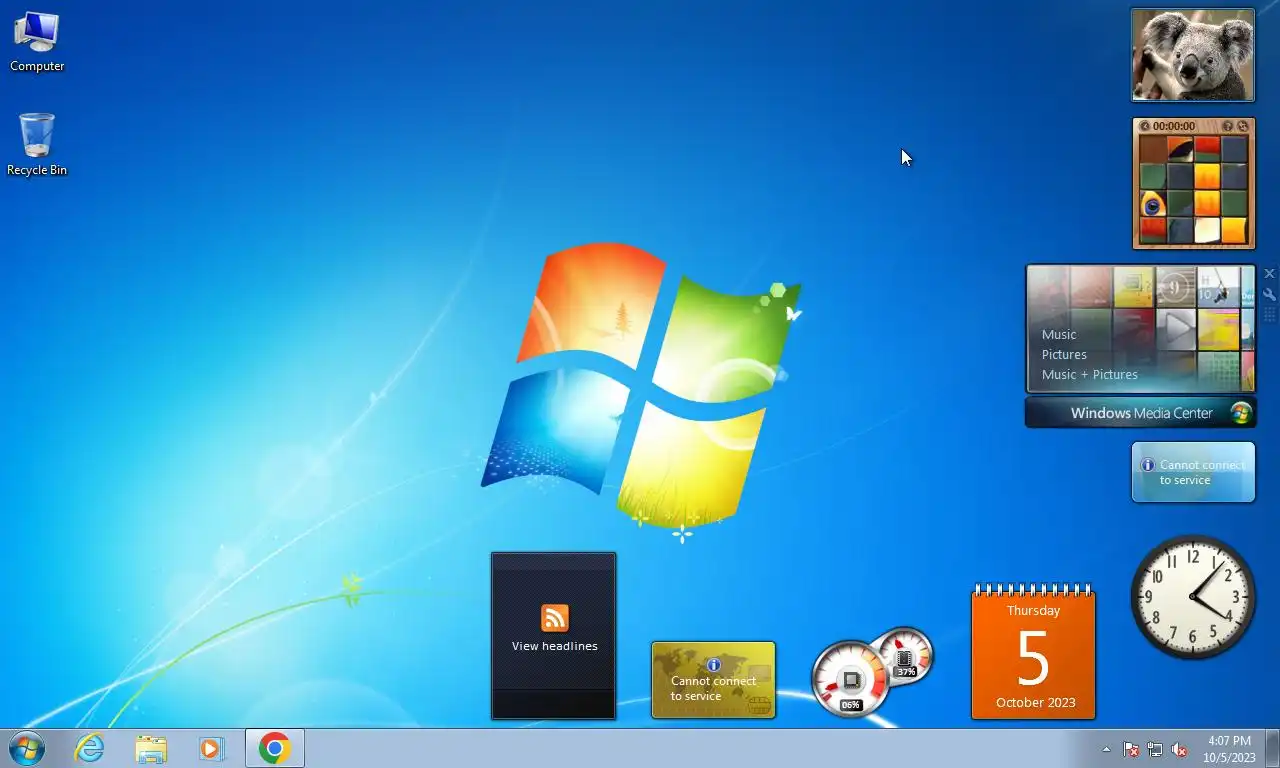Click the play-arrow tile in Media Center gadget
The height and width of the screenshot is (768, 1280).
click(1176, 329)
